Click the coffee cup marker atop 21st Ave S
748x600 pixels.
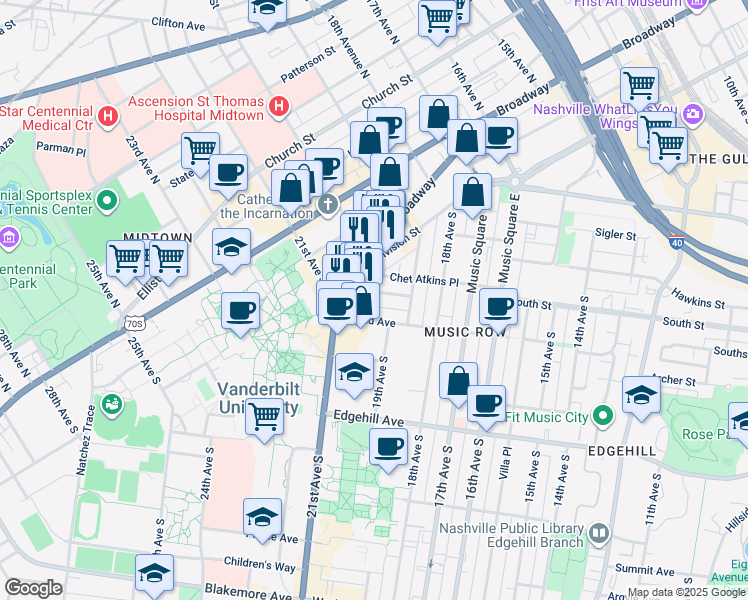(337, 310)
